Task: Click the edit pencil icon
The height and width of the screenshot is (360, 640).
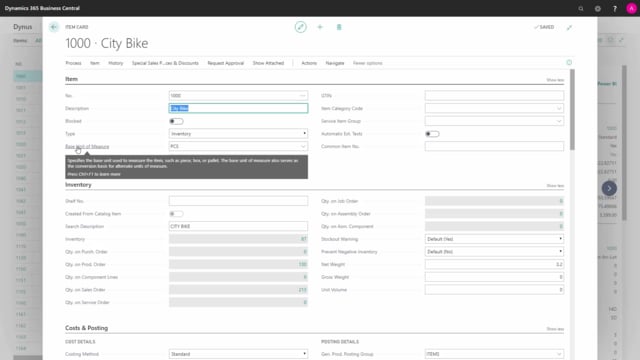Action: (x=300, y=27)
